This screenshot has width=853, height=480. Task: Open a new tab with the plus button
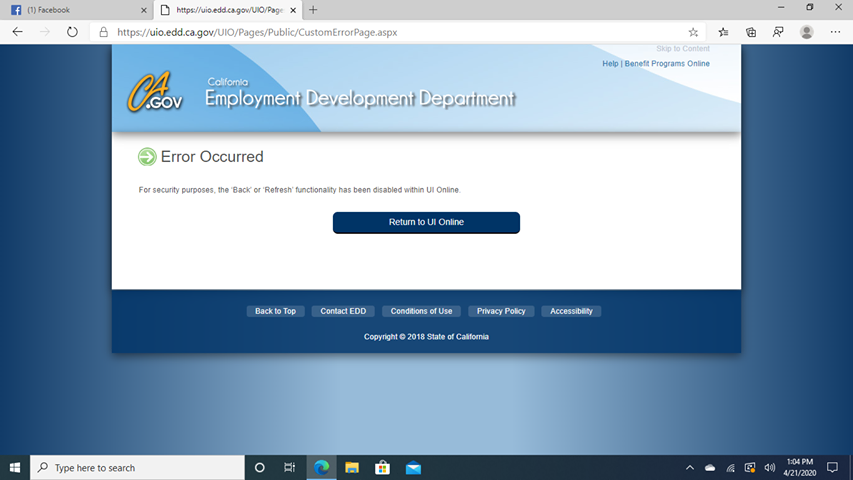coord(313,10)
